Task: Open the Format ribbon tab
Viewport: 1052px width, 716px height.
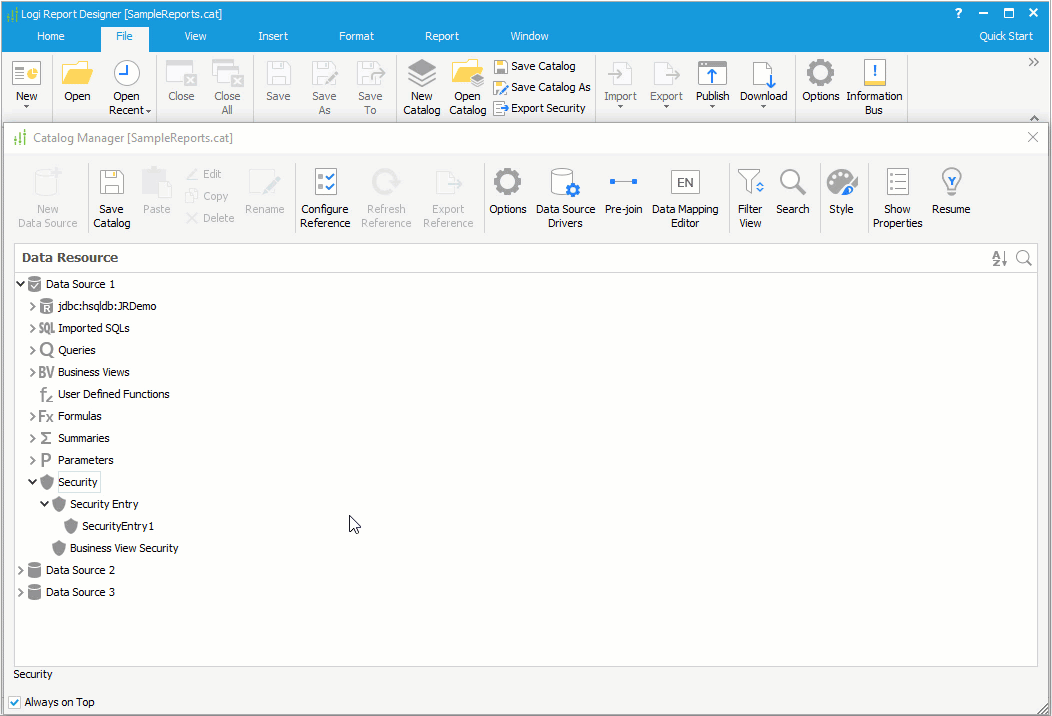Action: [356, 36]
